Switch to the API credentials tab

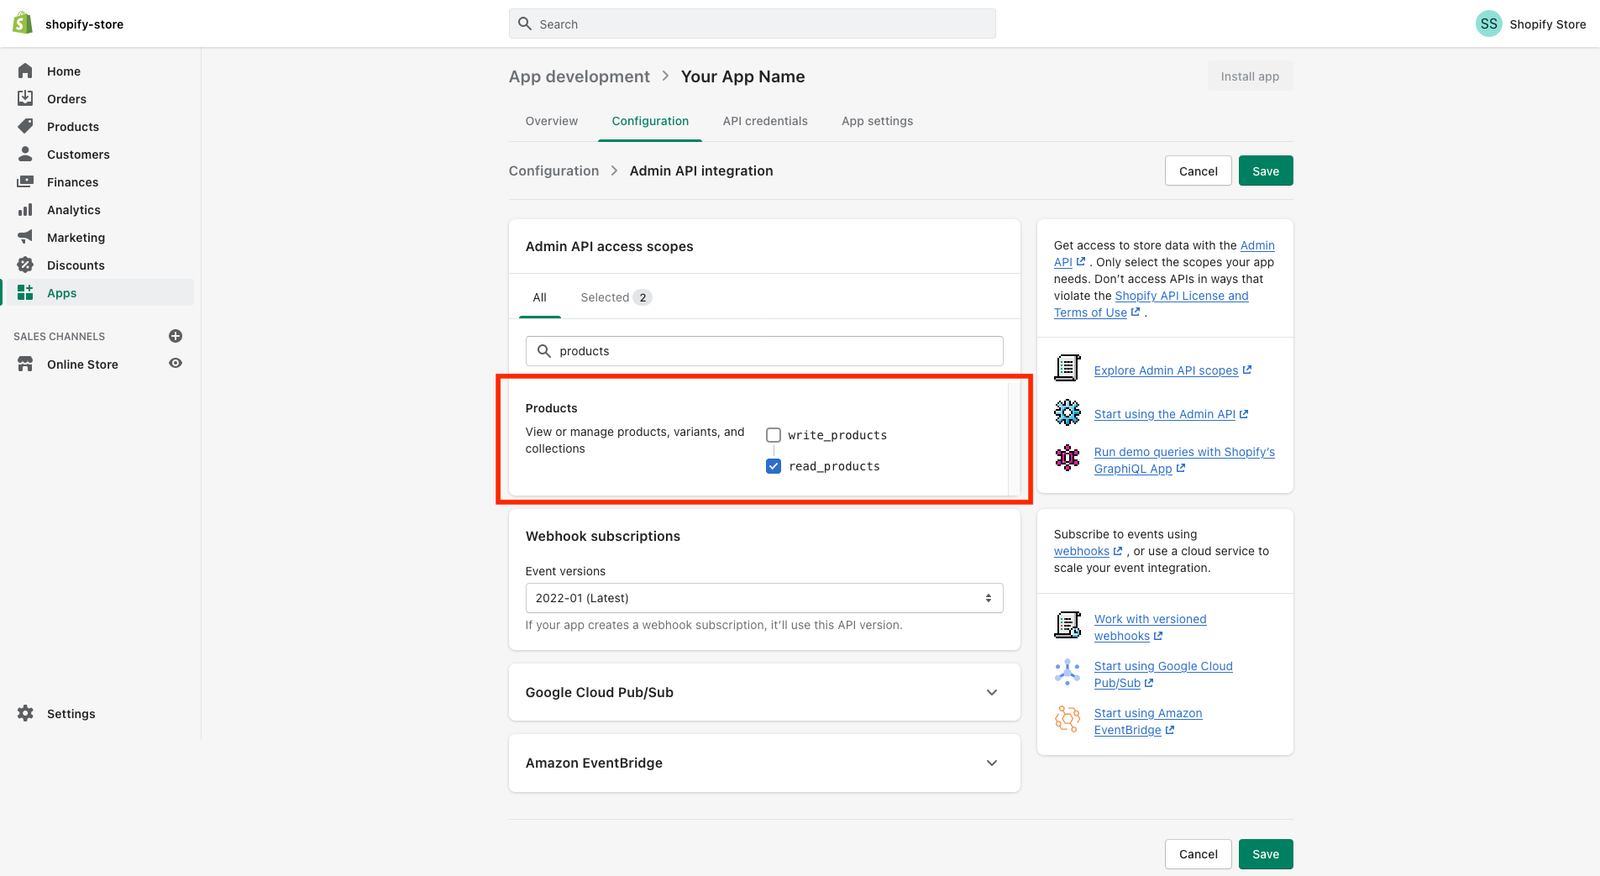click(765, 121)
